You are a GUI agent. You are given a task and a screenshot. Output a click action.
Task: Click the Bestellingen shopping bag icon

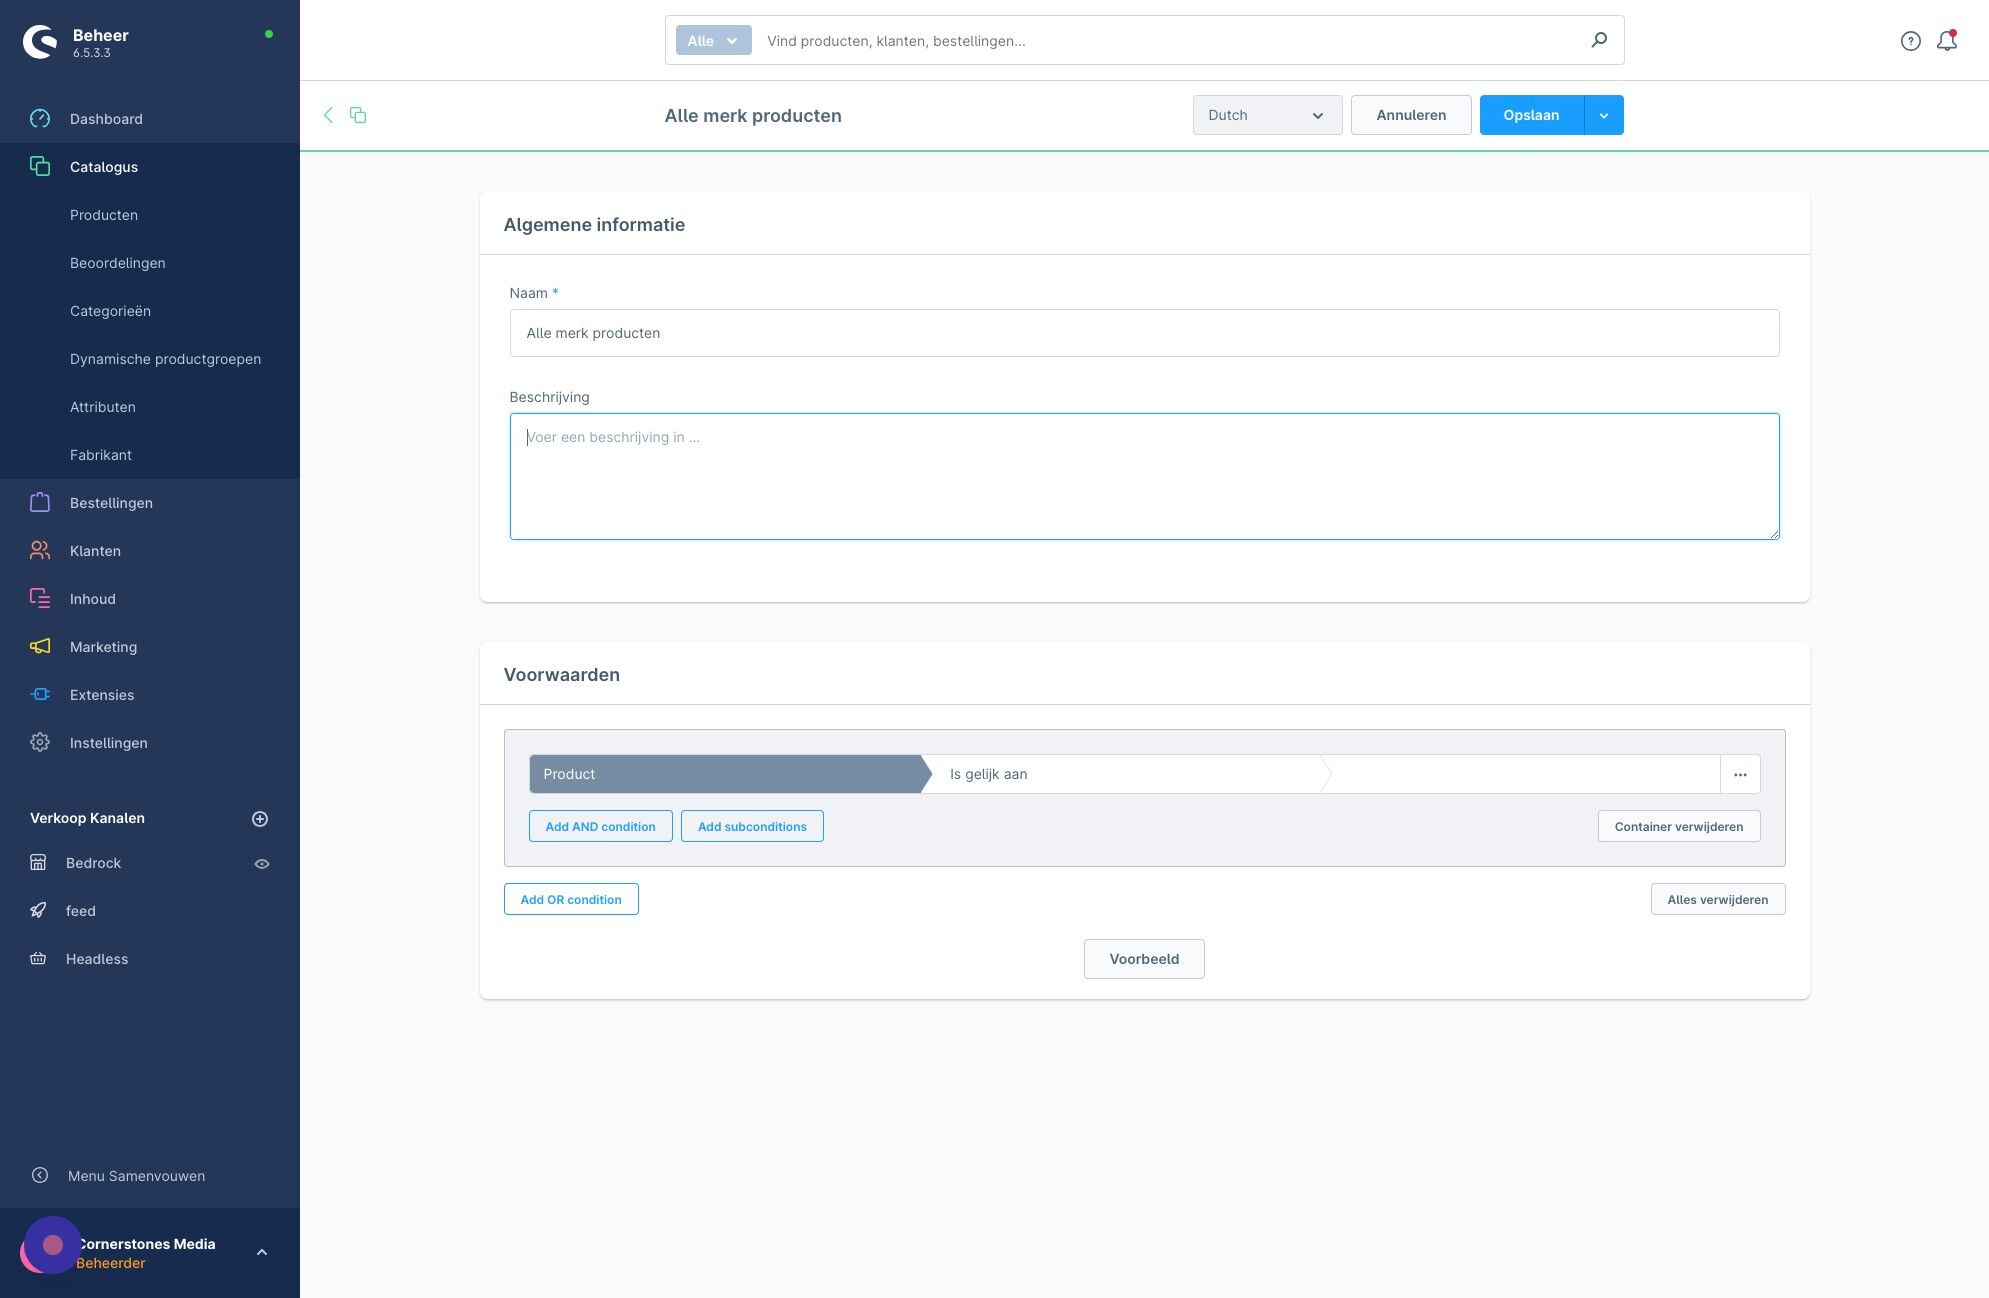click(40, 503)
